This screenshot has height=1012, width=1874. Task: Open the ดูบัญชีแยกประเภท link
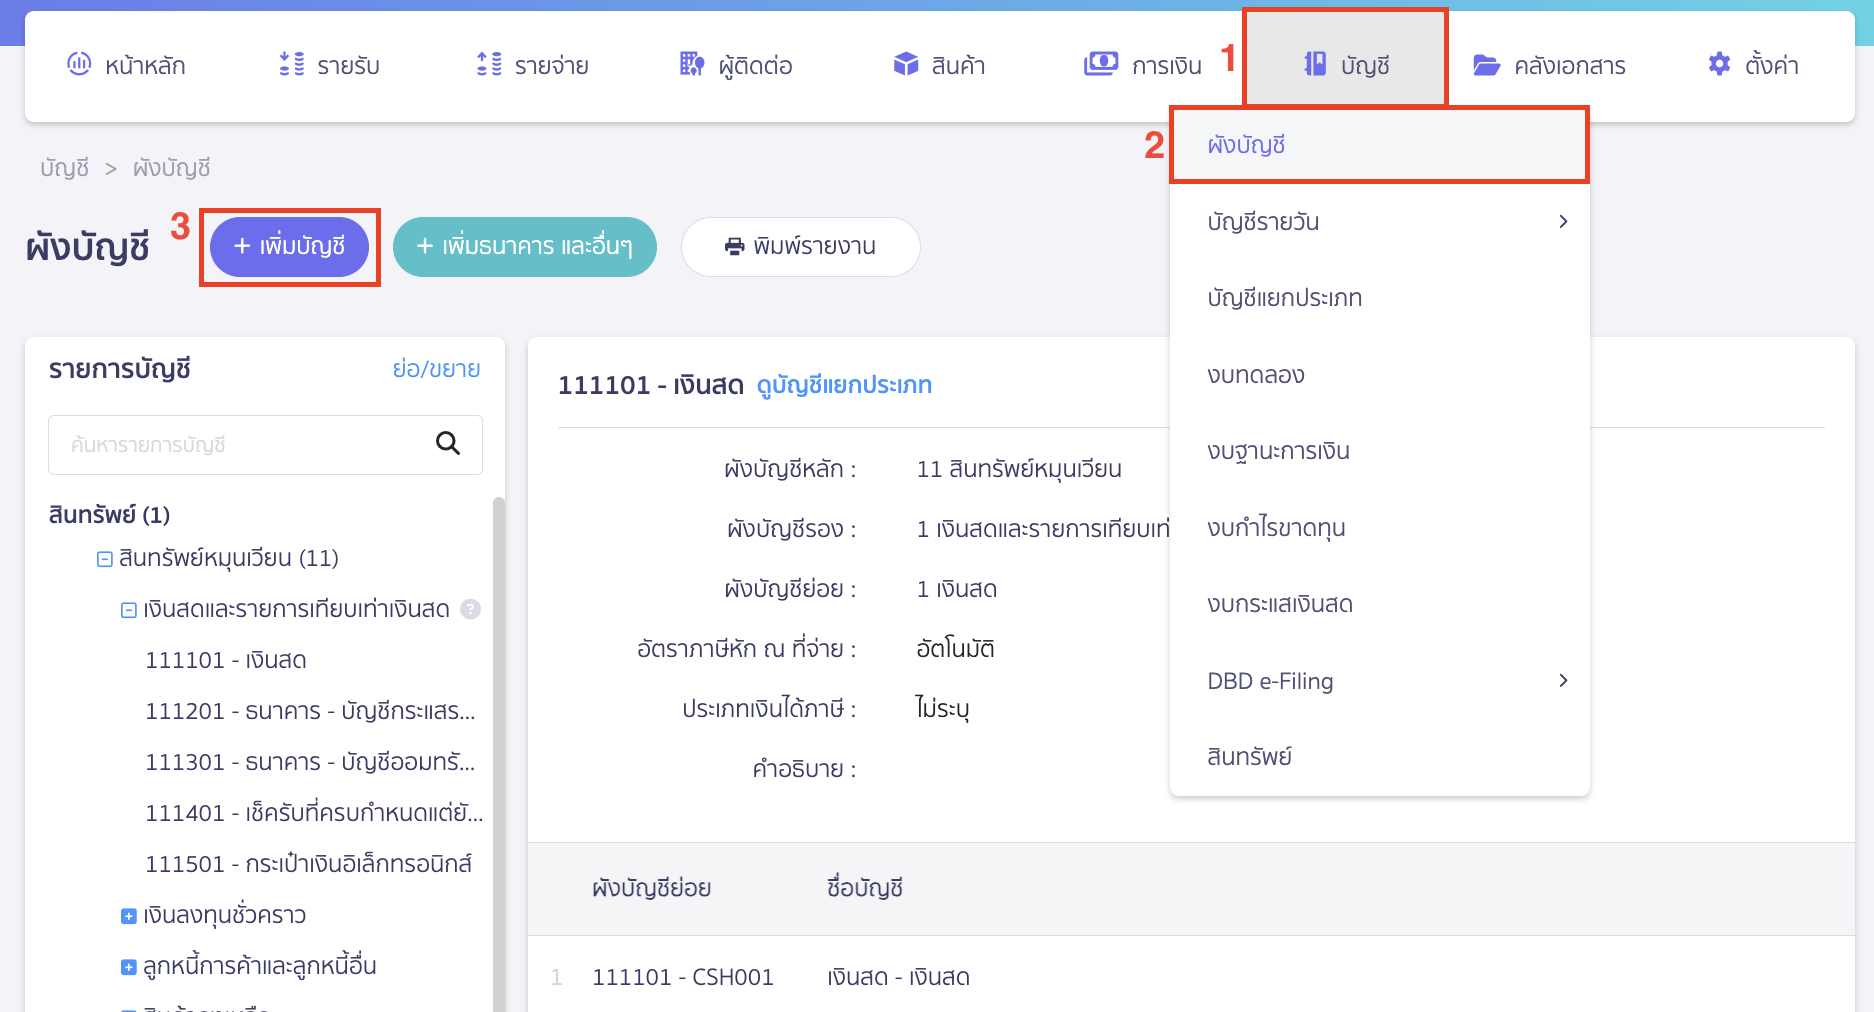[844, 384]
